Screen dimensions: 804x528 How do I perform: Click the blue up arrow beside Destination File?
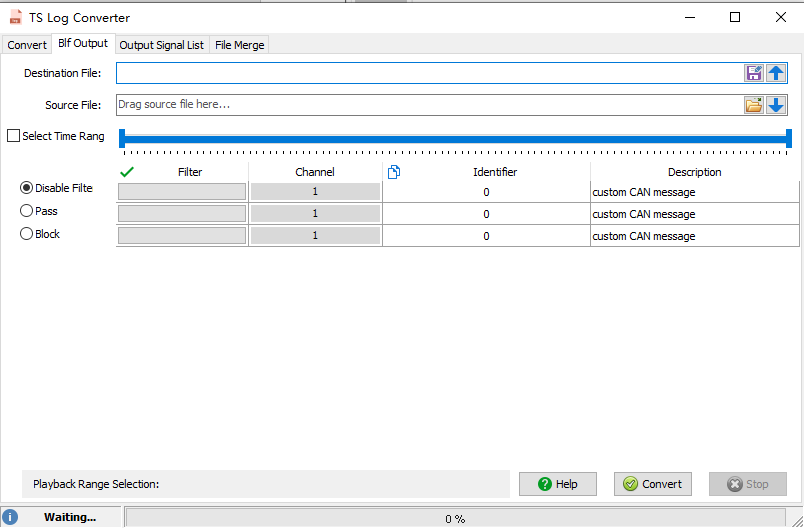click(776, 73)
